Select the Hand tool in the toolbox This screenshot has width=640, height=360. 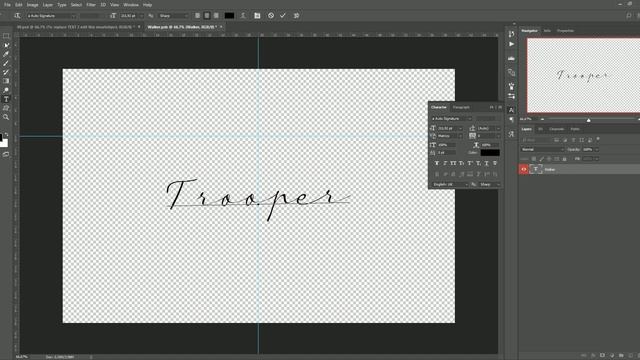click(6, 108)
